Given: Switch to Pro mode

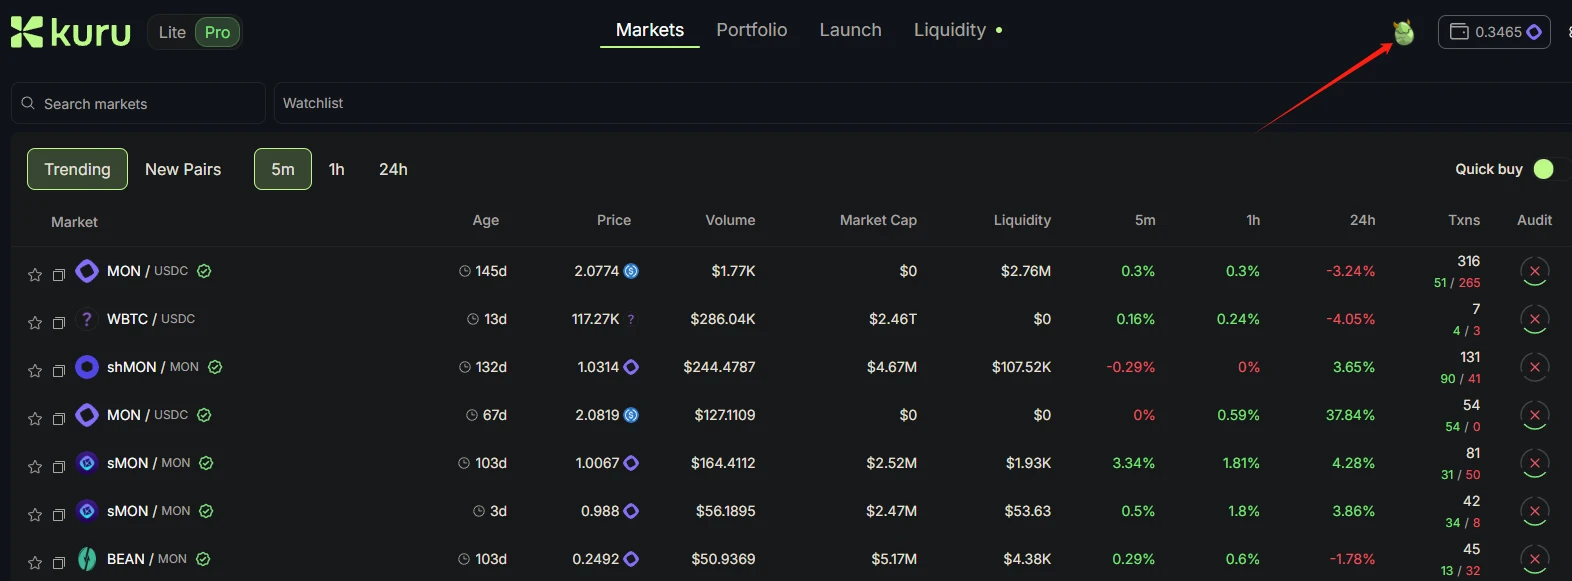Looking at the screenshot, I should click(217, 32).
